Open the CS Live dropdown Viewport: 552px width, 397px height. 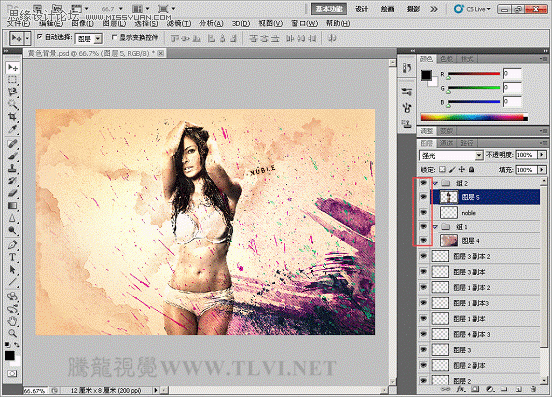473,9
